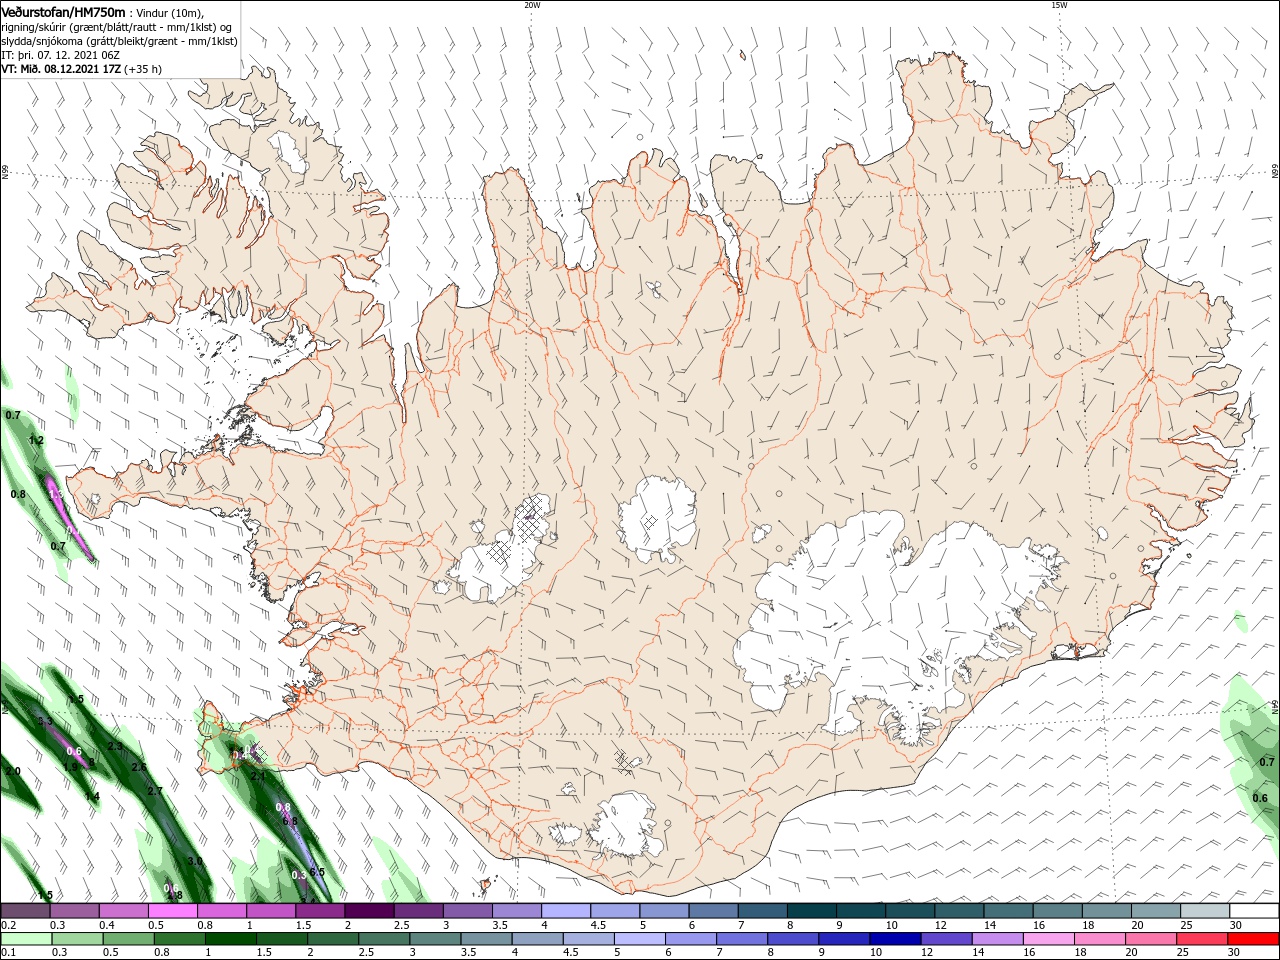
Task: Pick the light violet 14 legend swatch
Action: coord(998,939)
